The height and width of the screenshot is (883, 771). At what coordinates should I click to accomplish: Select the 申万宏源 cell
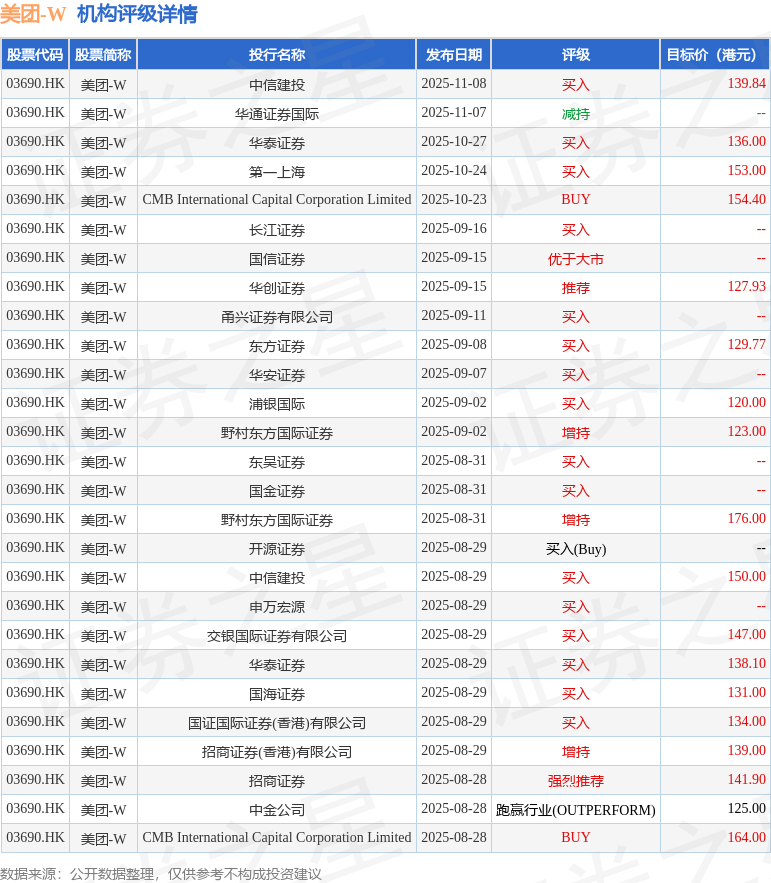[x=277, y=607]
